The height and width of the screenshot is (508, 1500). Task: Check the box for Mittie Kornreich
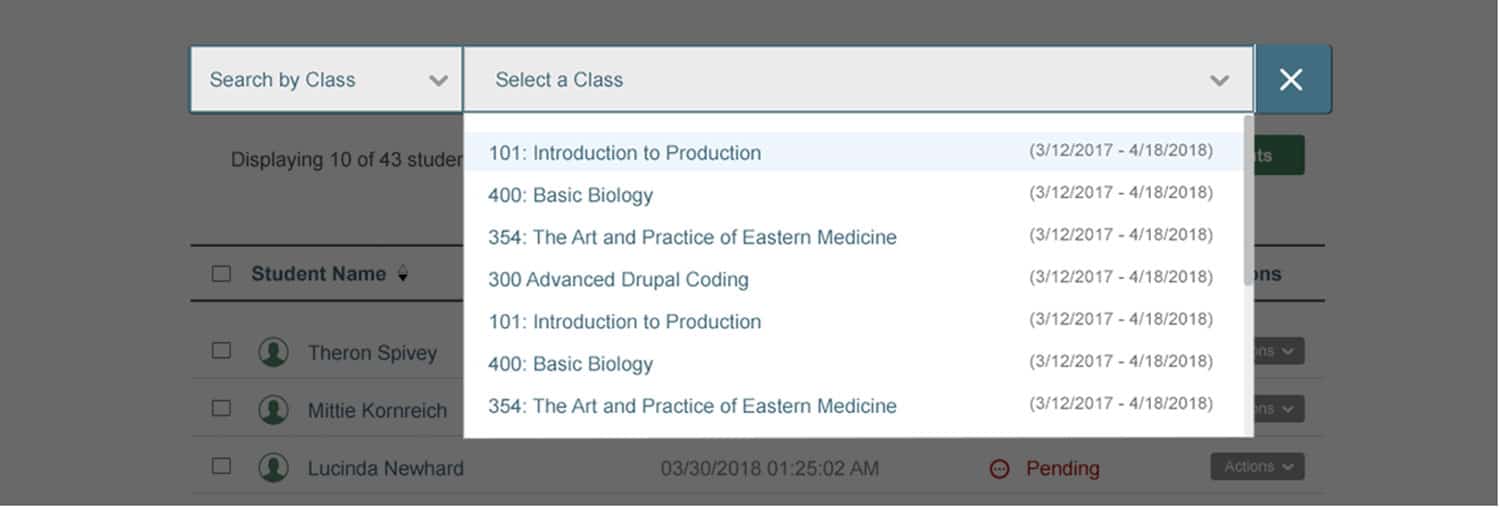click(x=221, y=408)
